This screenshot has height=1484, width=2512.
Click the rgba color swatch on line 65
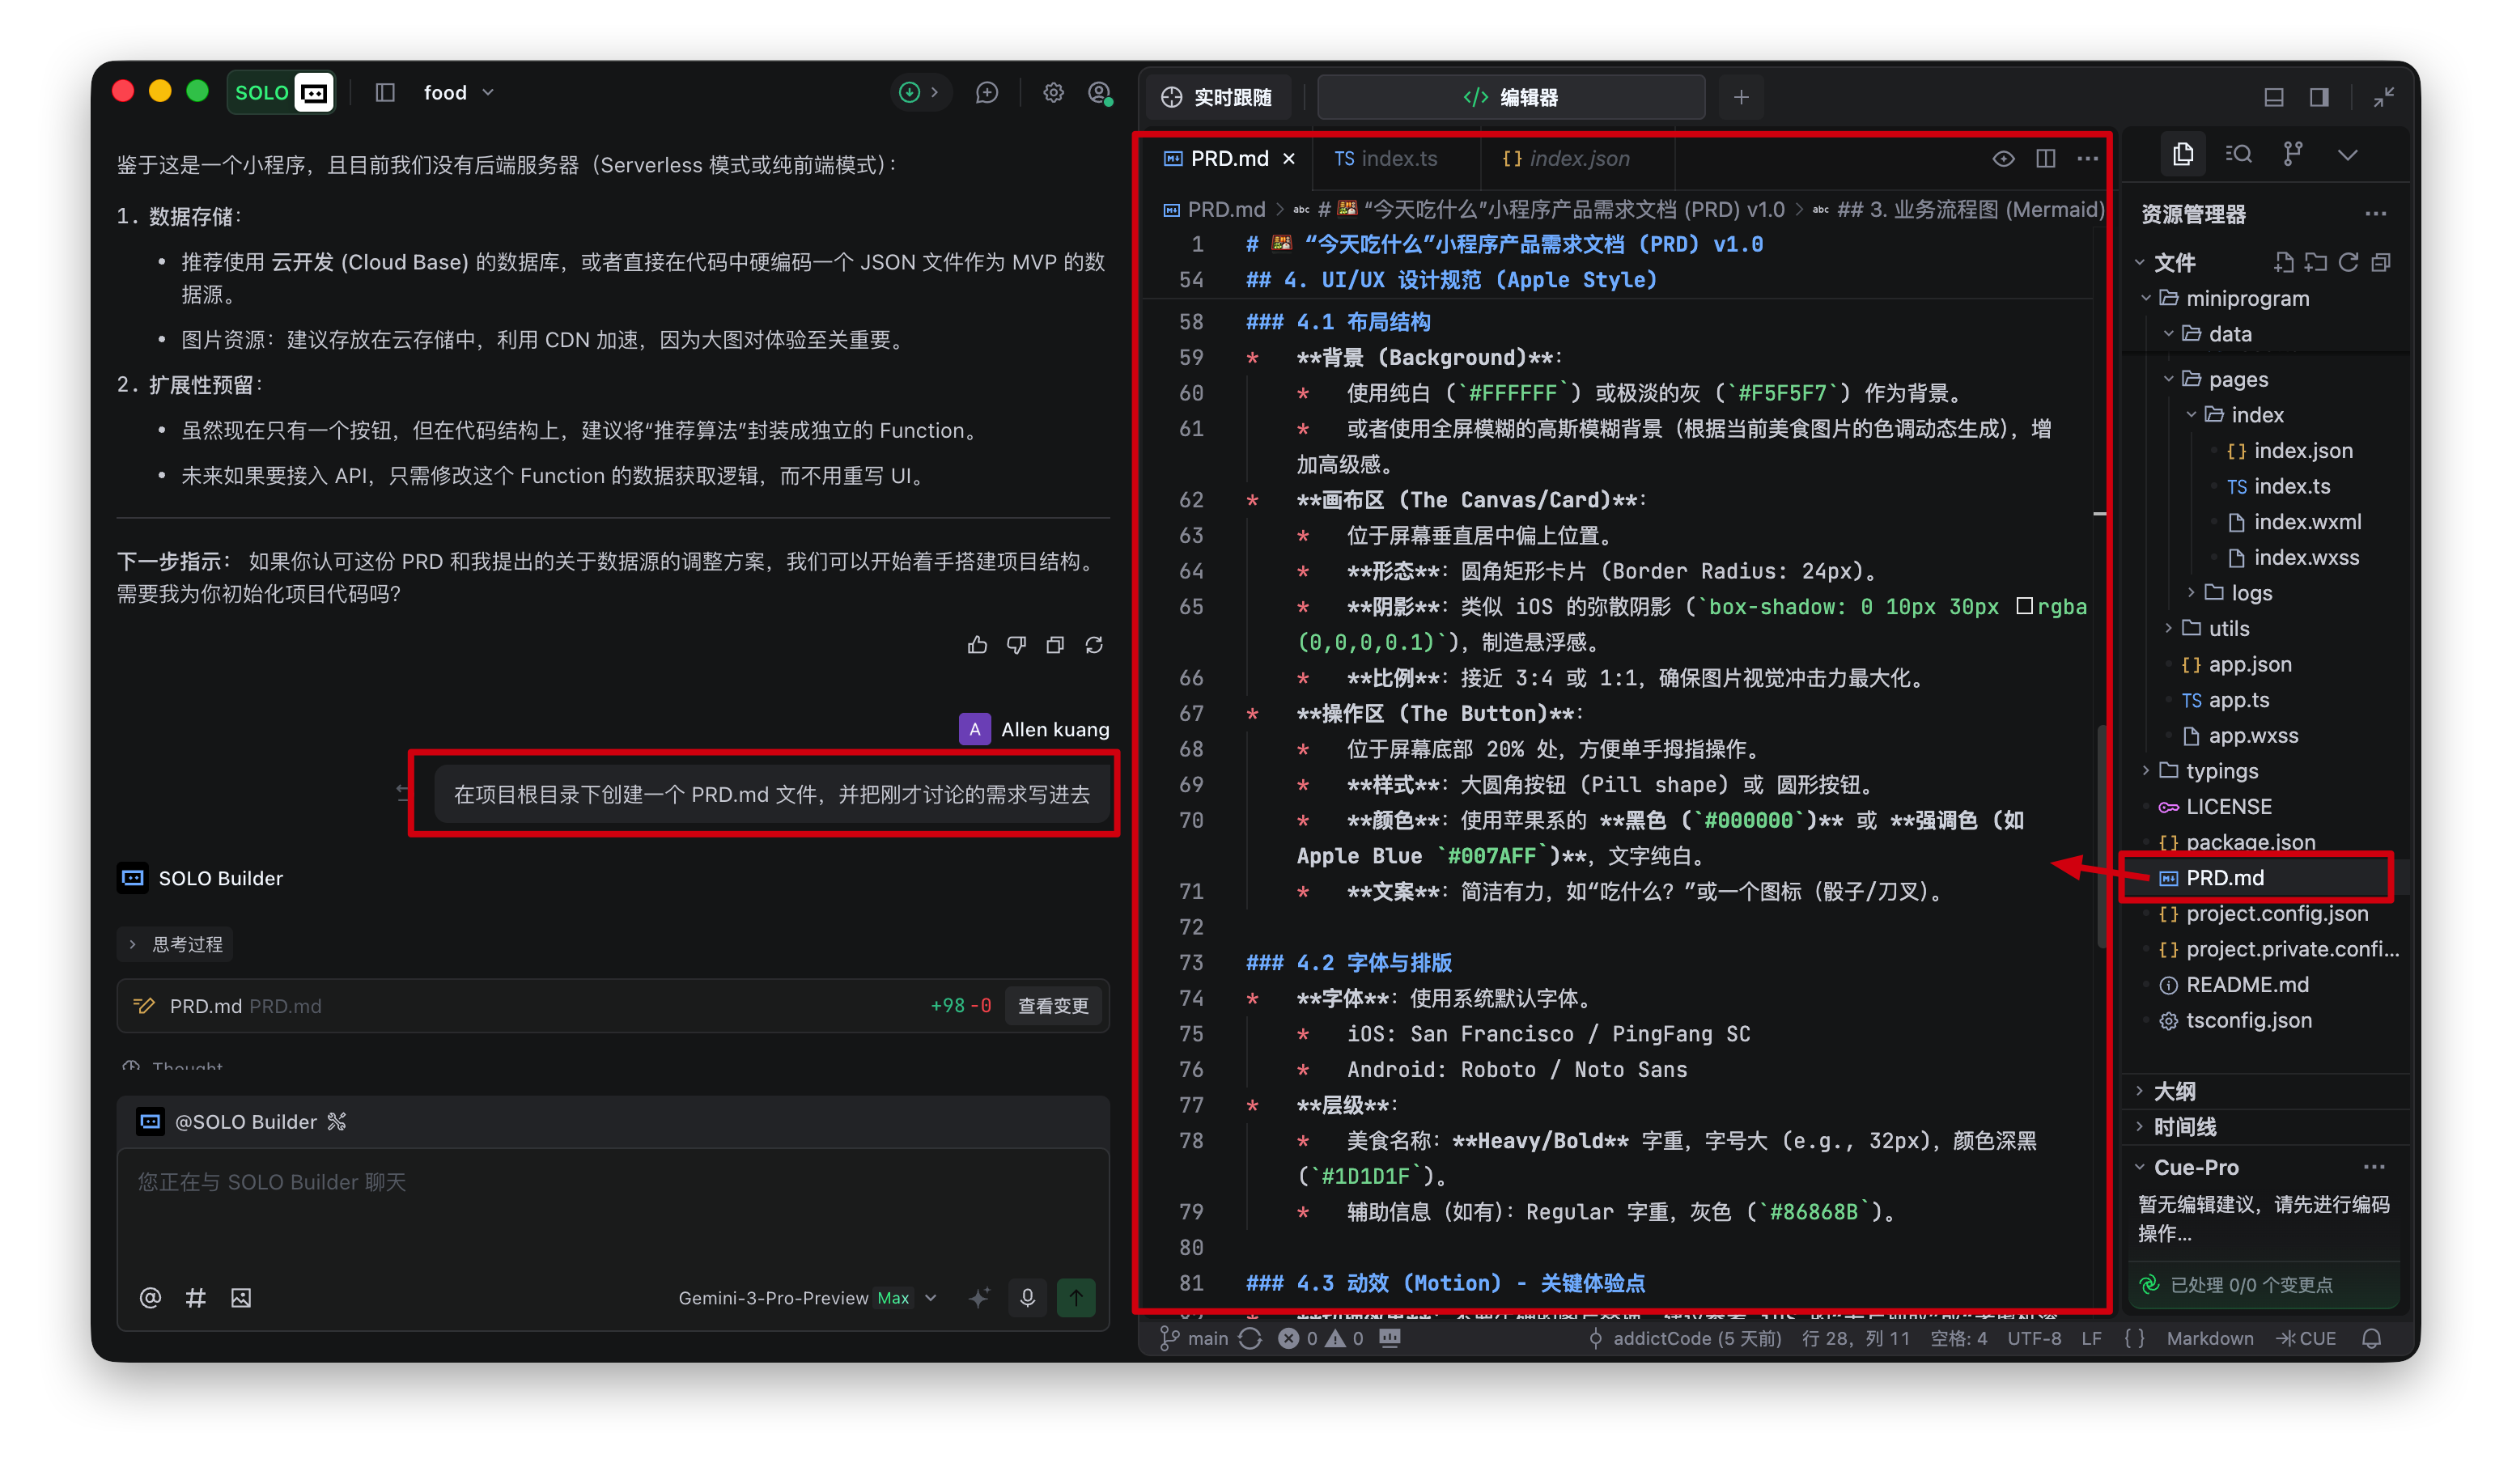click(2024, 606)
